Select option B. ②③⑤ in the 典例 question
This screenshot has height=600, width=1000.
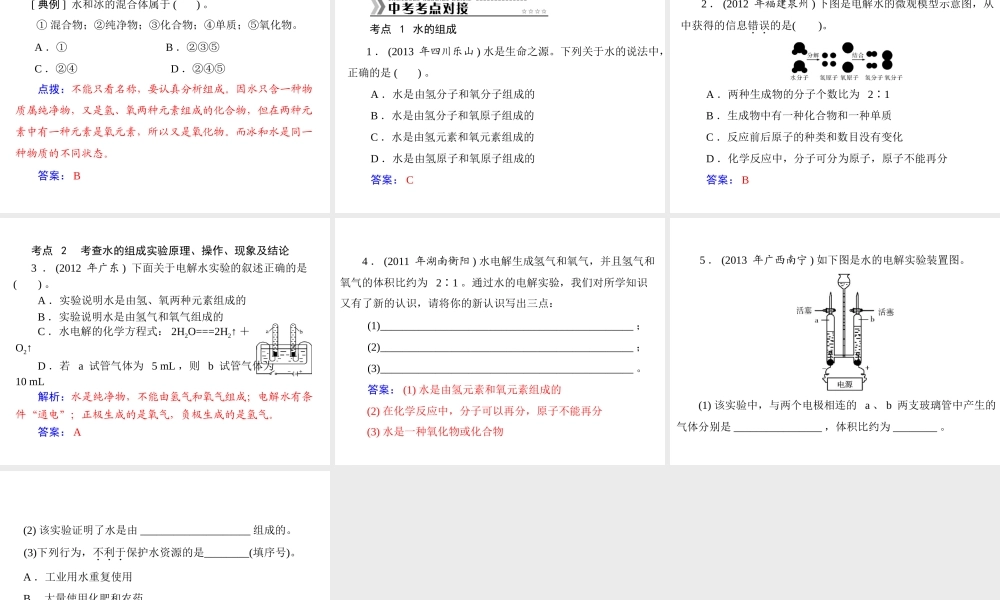pos(193,47)
